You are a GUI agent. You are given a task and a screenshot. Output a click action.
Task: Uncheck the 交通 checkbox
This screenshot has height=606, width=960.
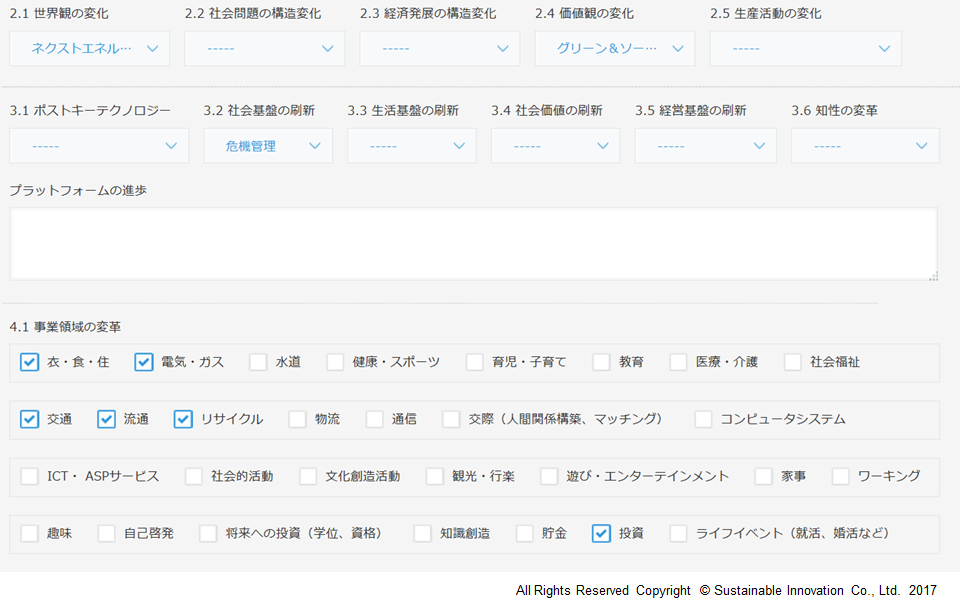click(29, 419)
